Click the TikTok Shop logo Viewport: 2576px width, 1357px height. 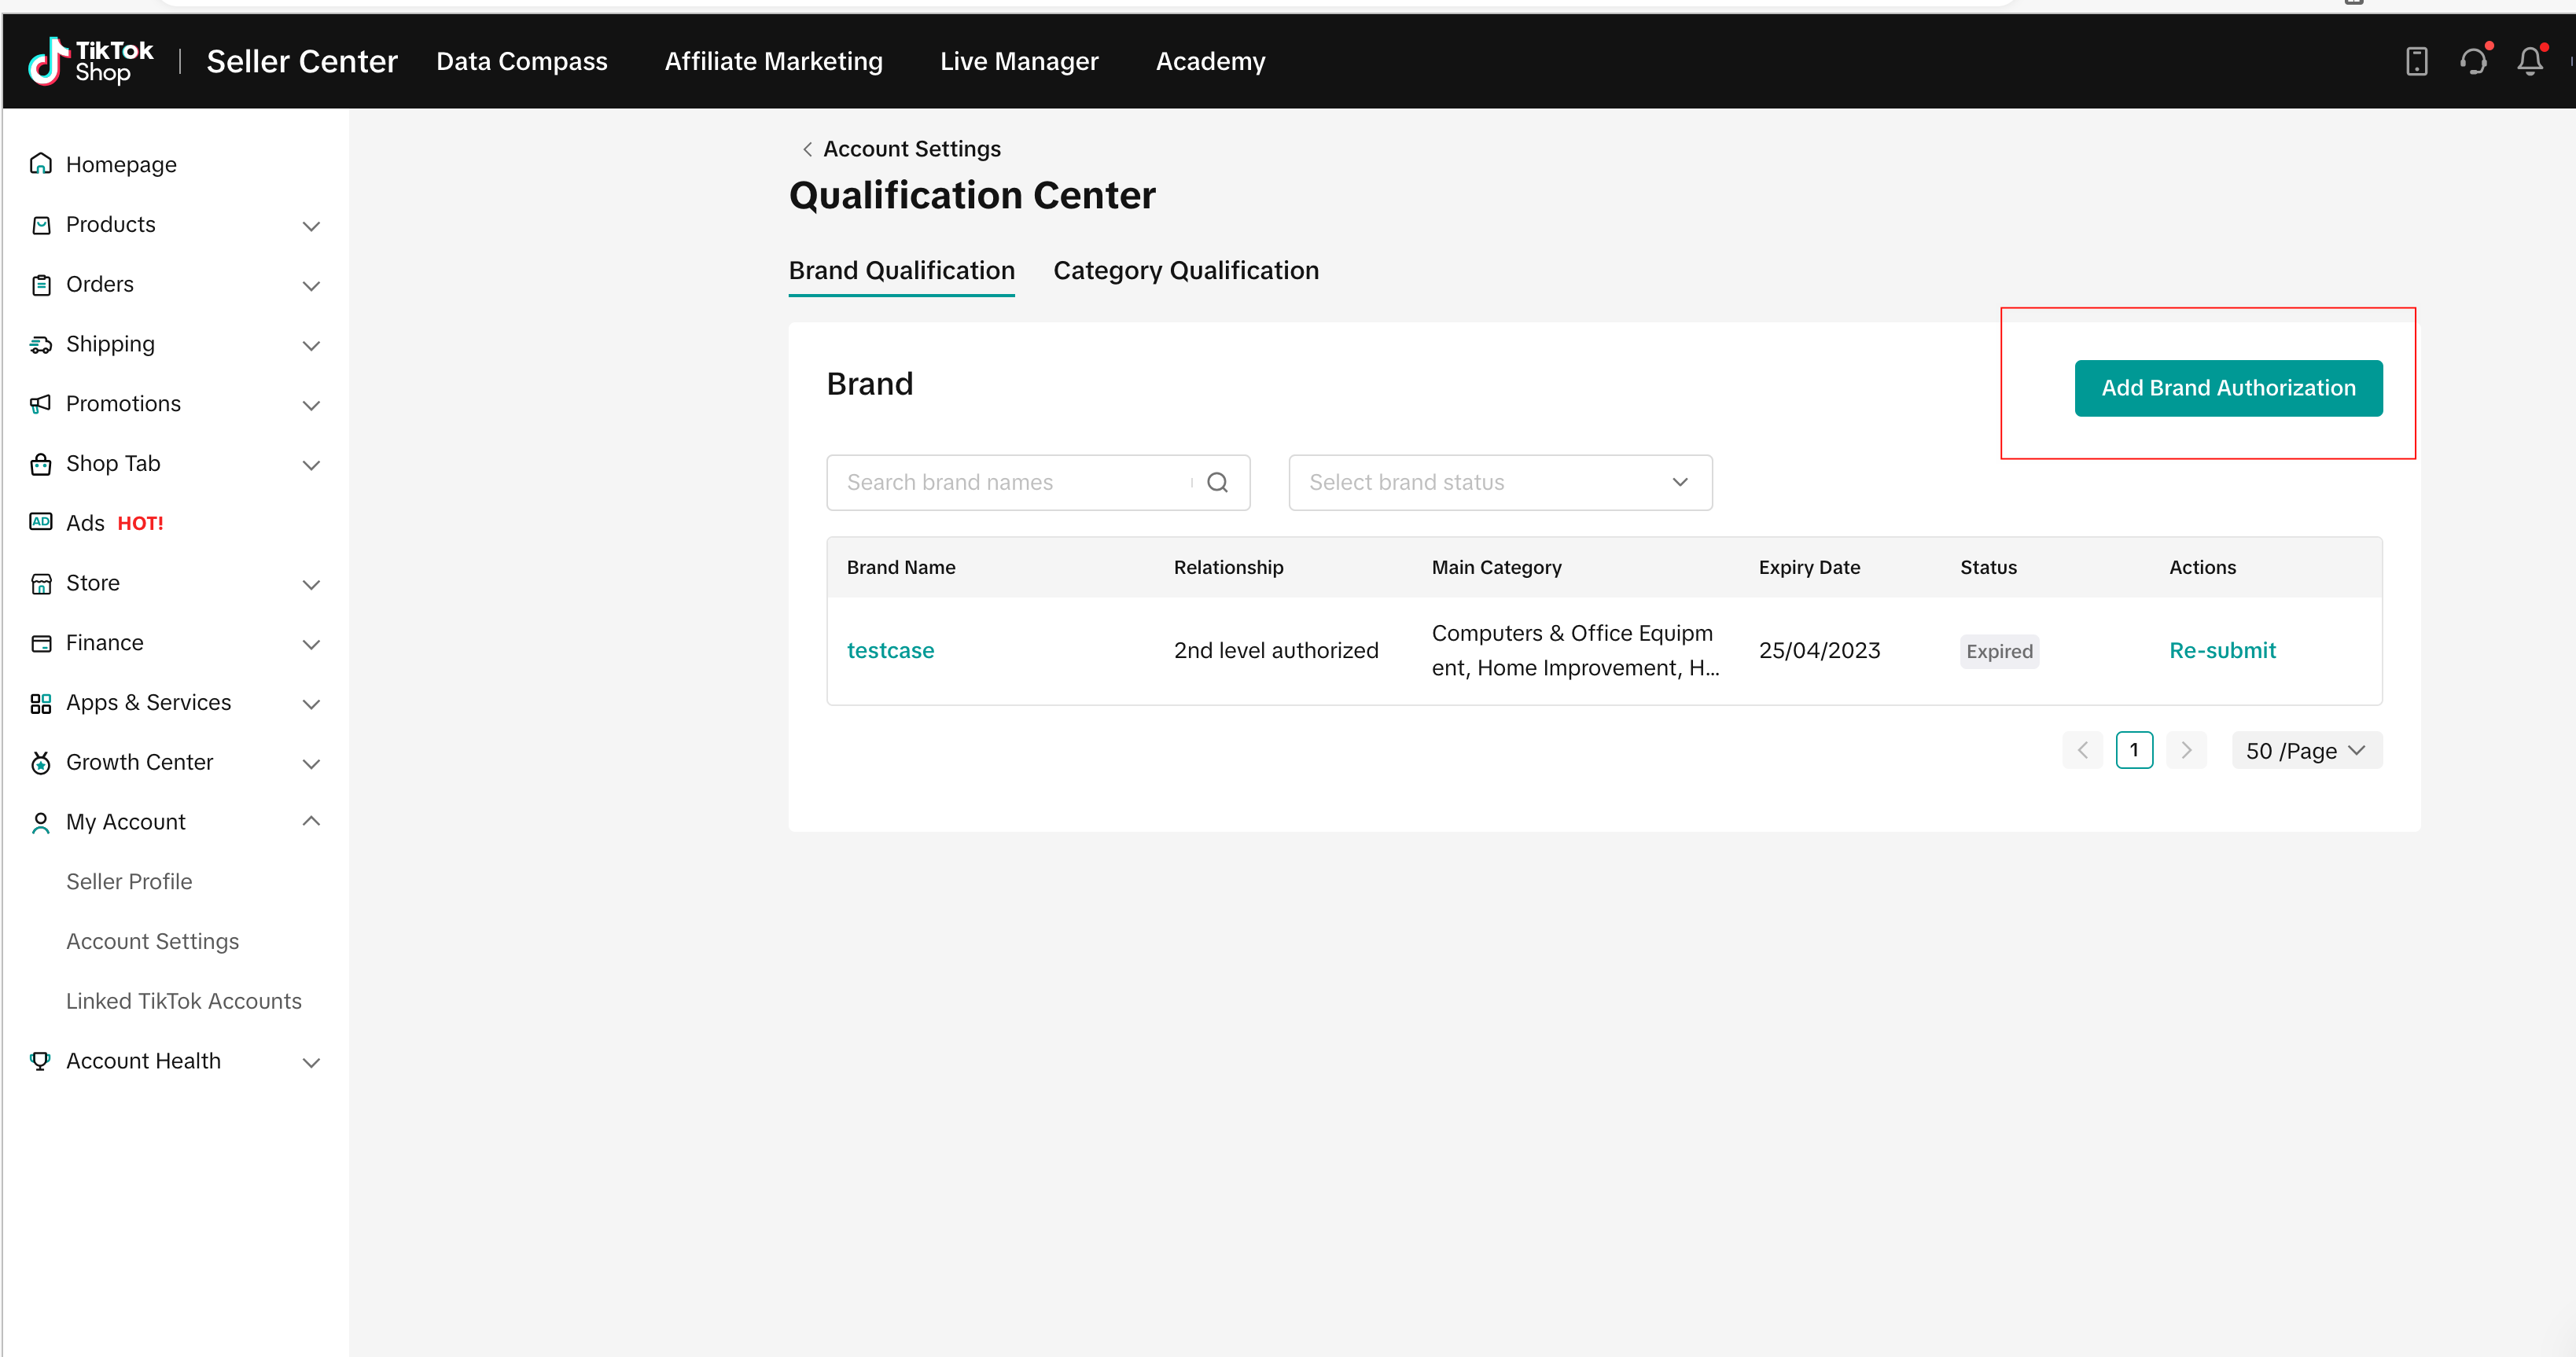pos(91,62)
